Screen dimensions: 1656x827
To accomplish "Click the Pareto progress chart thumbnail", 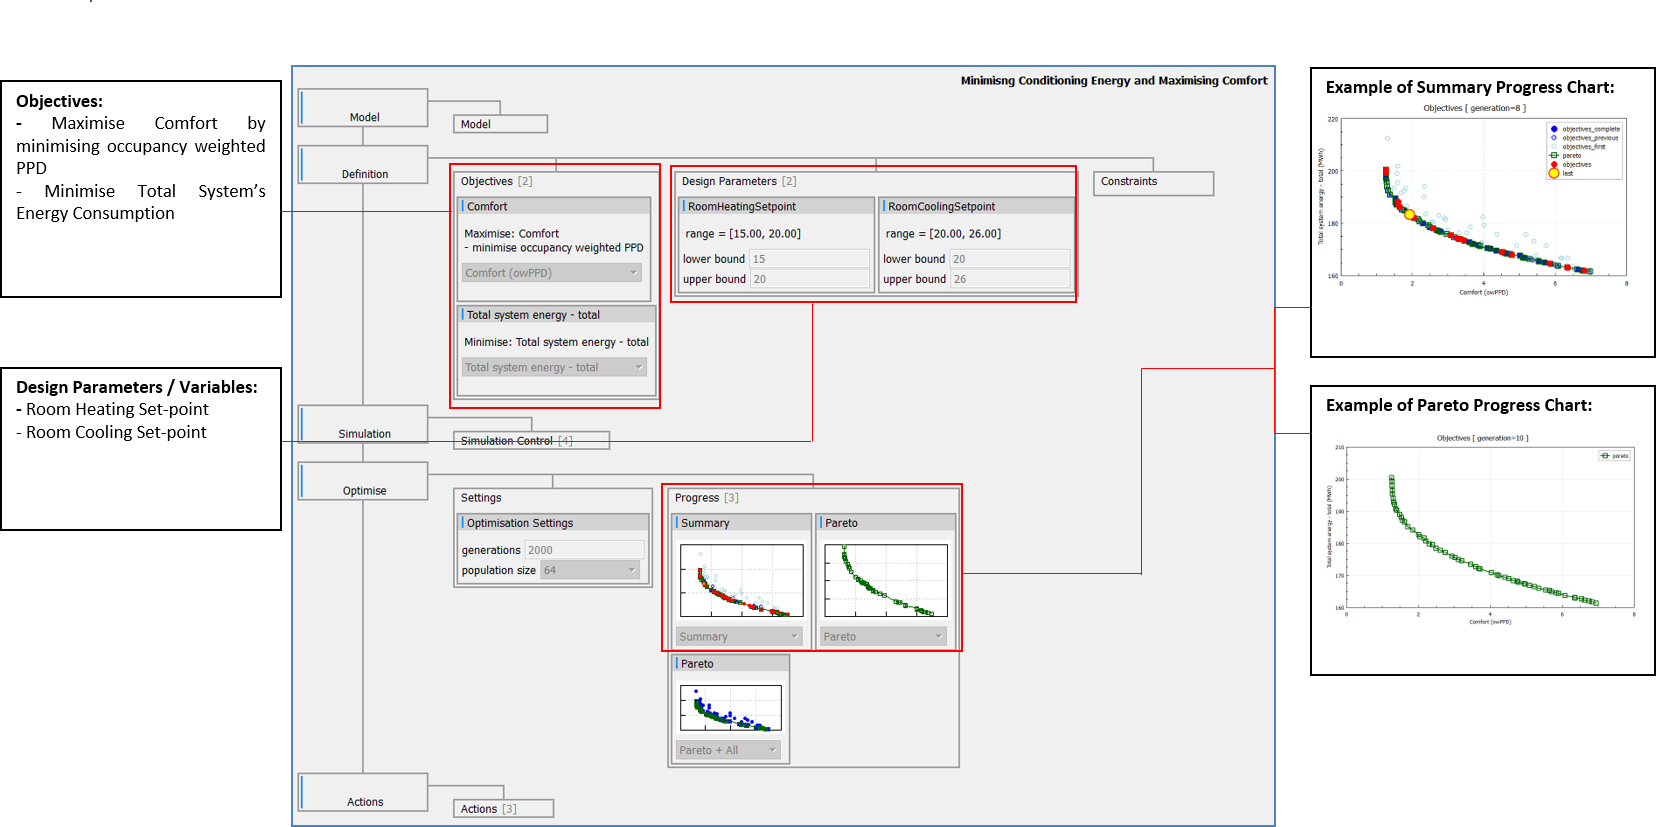I will [x=885, y=580].
